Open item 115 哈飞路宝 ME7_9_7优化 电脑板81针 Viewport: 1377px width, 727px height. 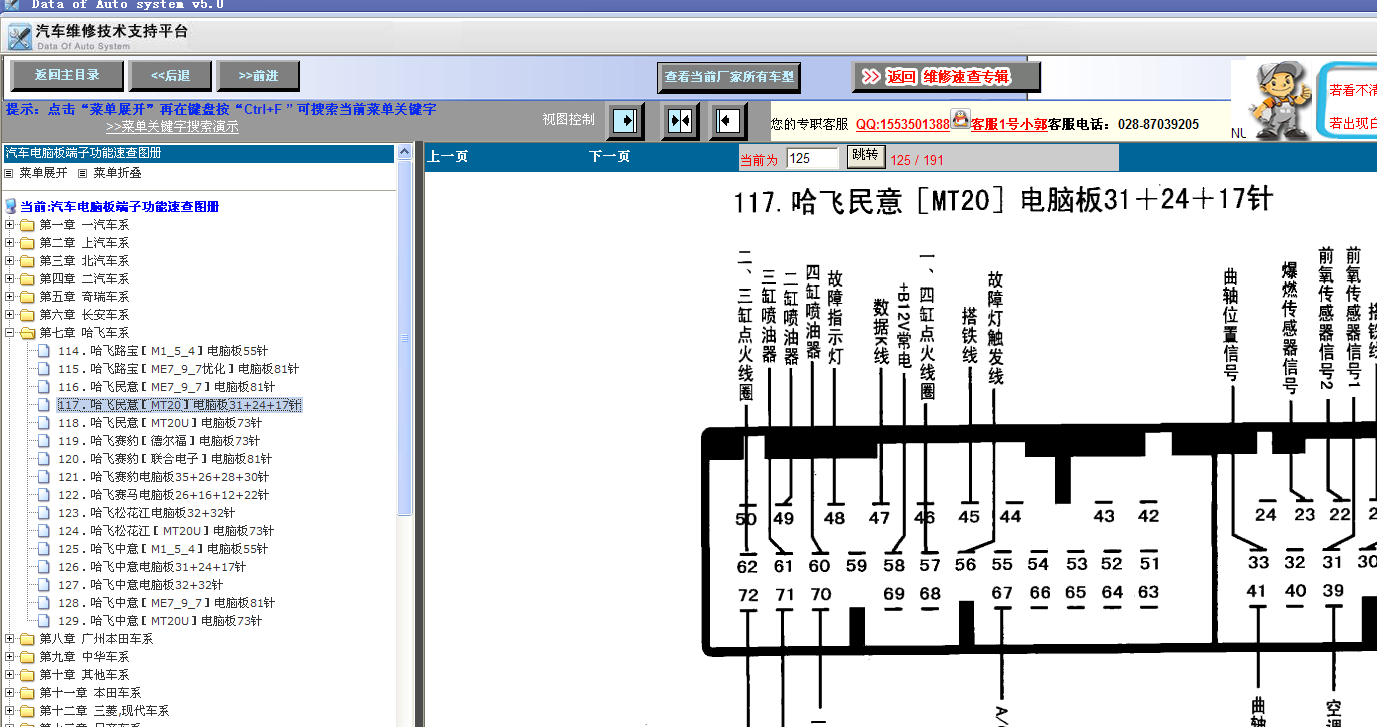click(178, 369)
